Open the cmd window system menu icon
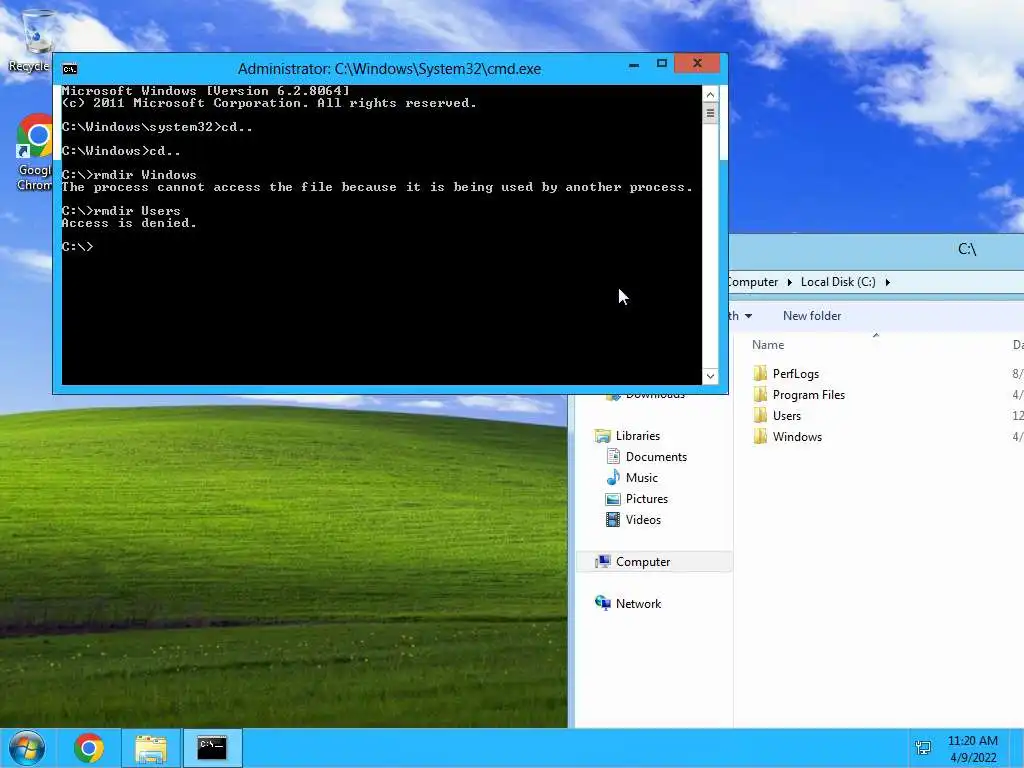Viewport: 1024px width, 768px height. pyautogui.click(x=69, y=69)
